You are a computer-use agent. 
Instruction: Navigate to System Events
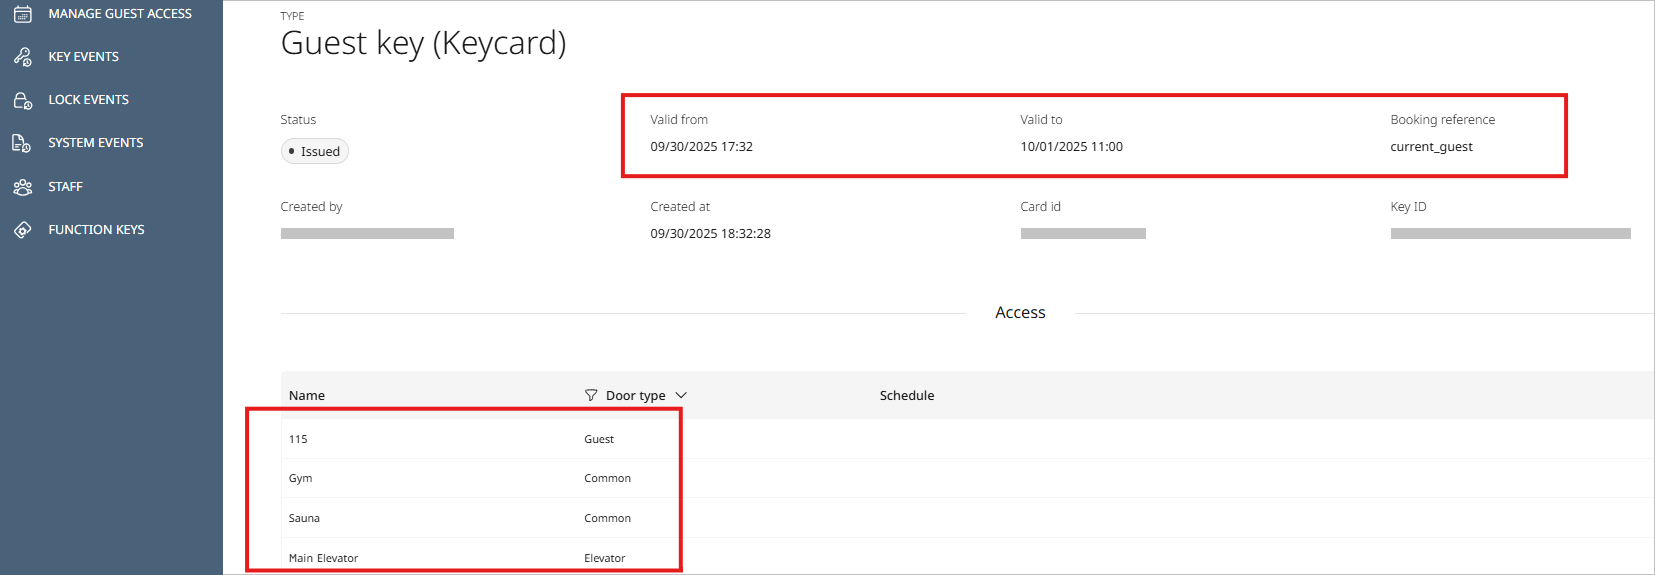pos(95,143)
